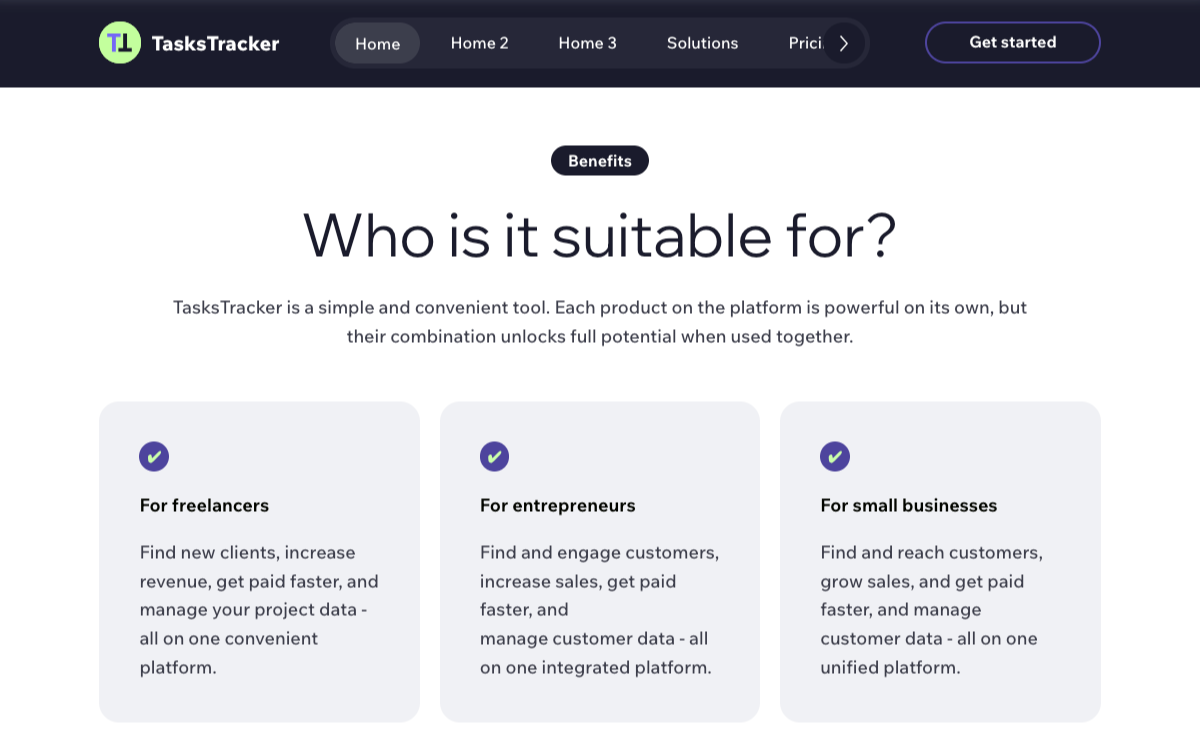Click the checkmark icon above For small businesses
The width and height of the screenshot is (1200, 748).
835,457
